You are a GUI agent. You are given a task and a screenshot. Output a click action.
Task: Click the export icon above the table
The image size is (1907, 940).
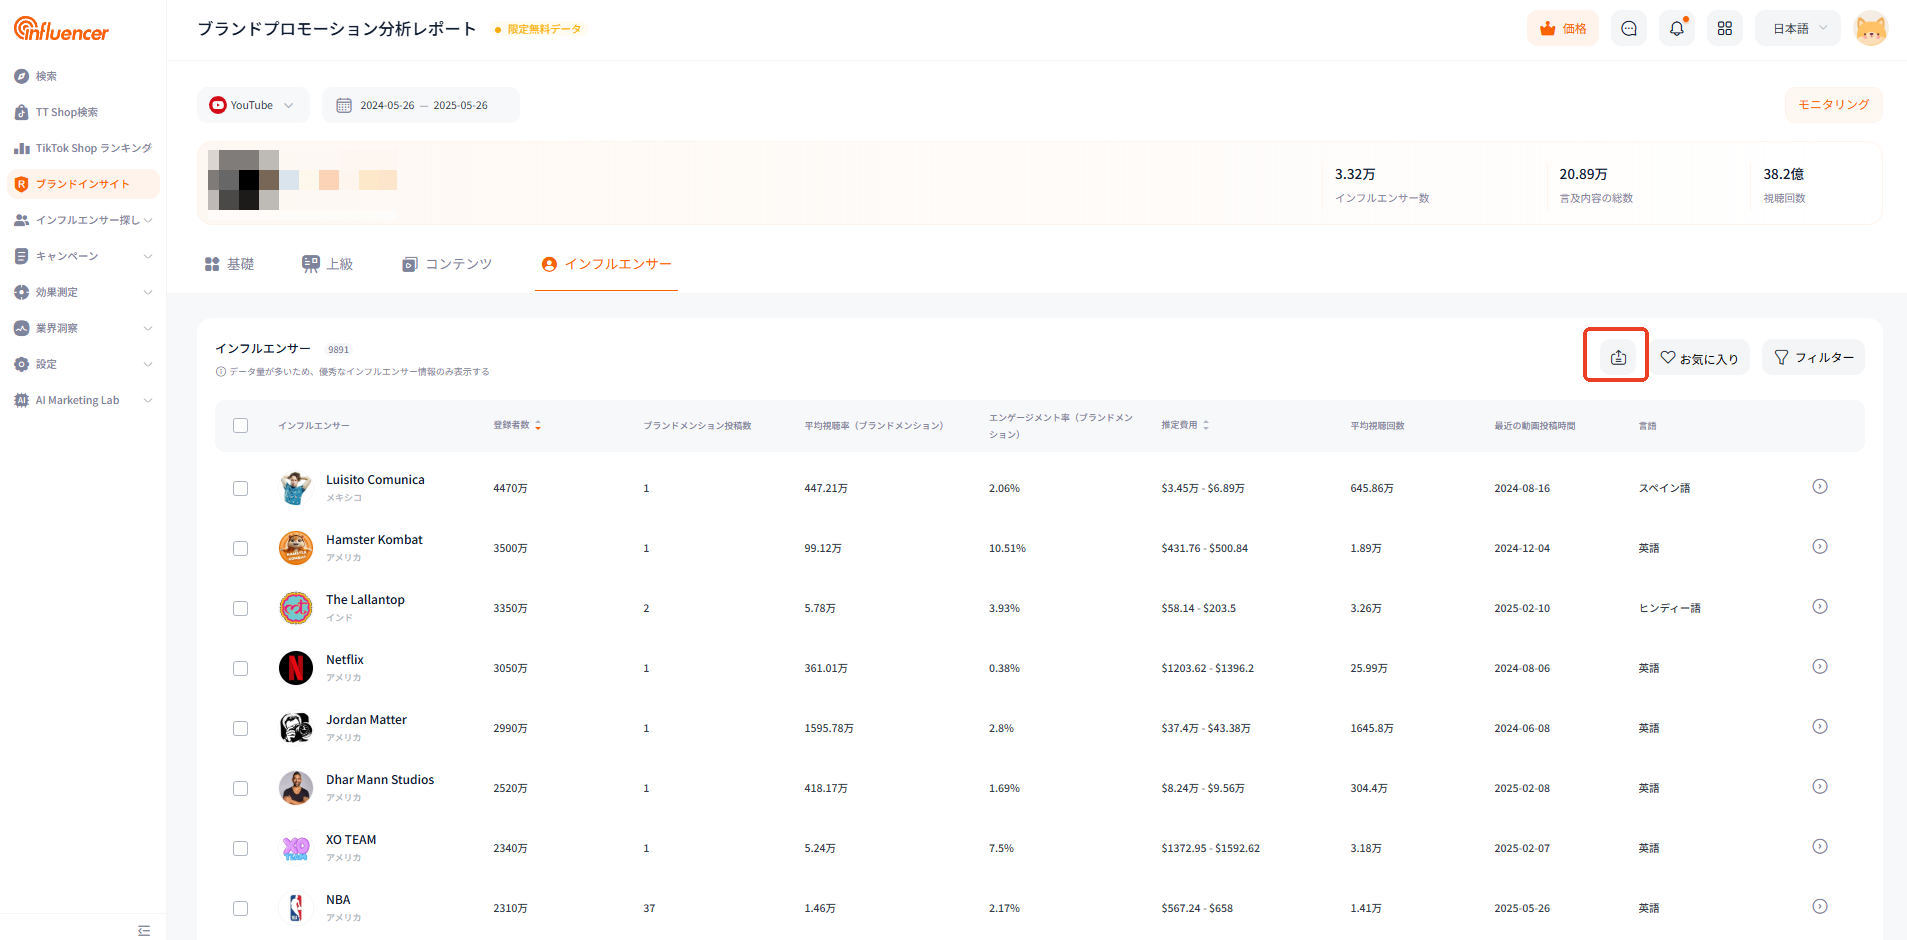pos(1617,357)
